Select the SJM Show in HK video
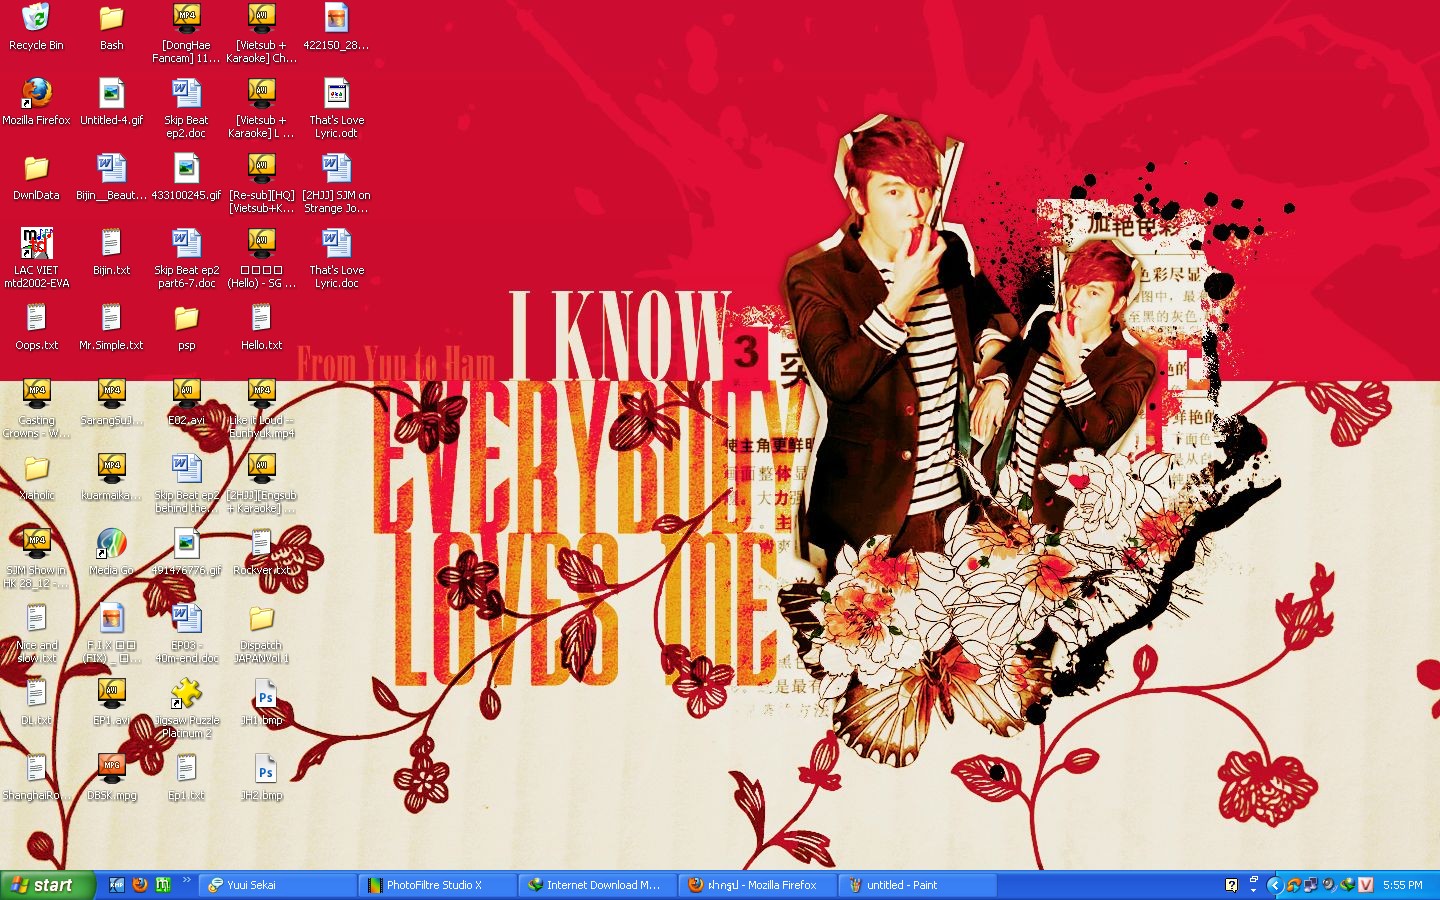The image size is (1440, 900). point(36,558)
